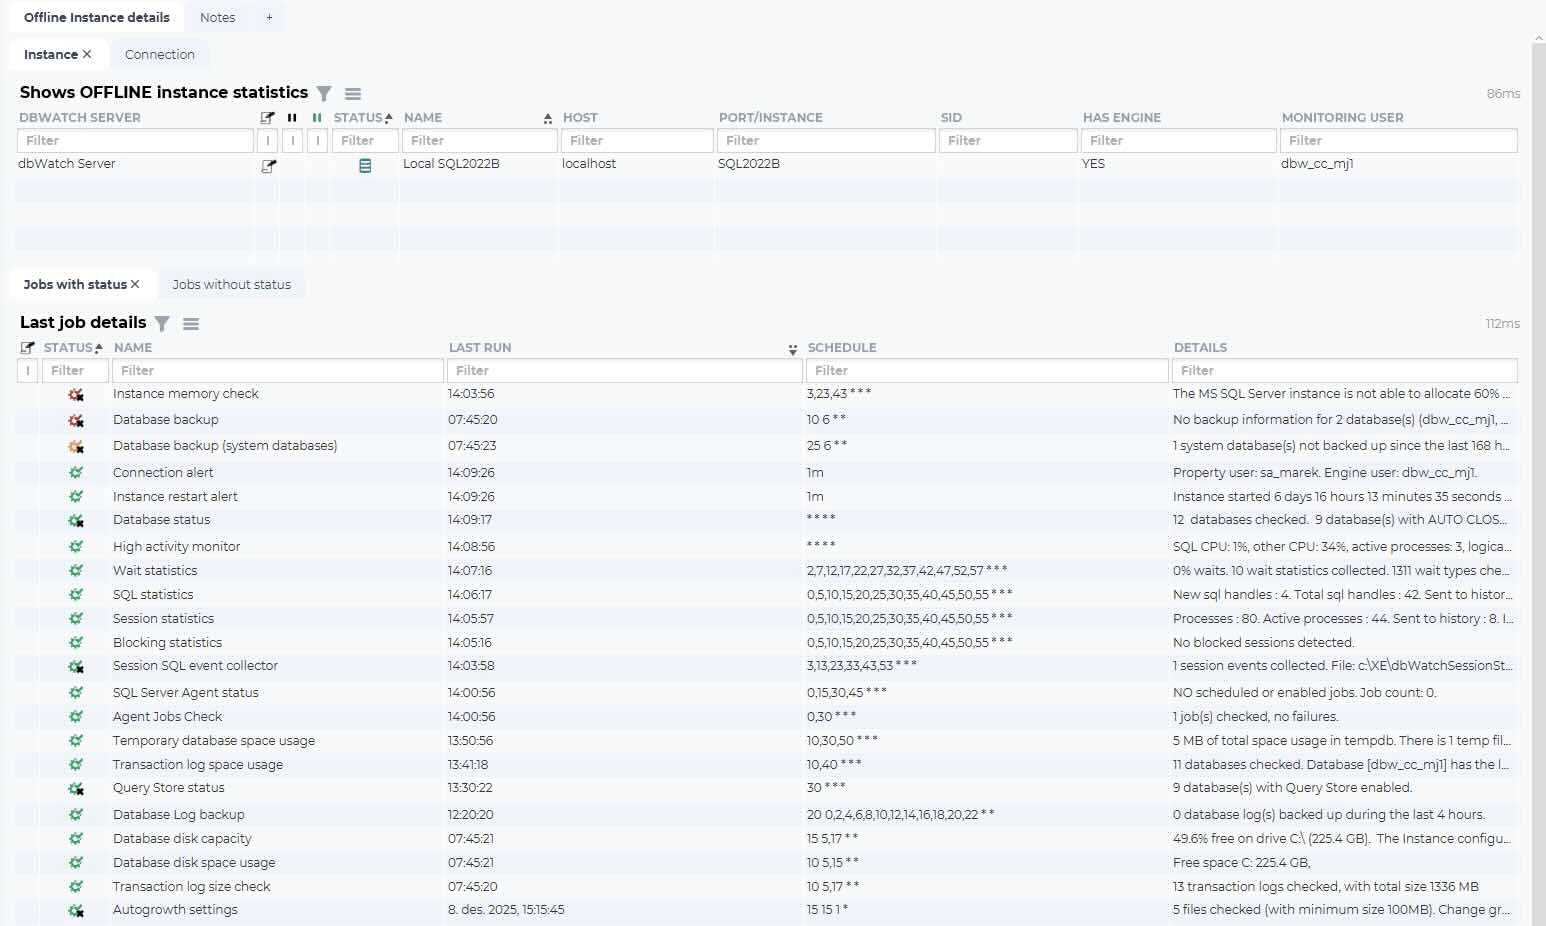Viewport: 1546px width, 926px height.
Task: Click red status icon for Database backup row
Action: (x=76, y=421)
